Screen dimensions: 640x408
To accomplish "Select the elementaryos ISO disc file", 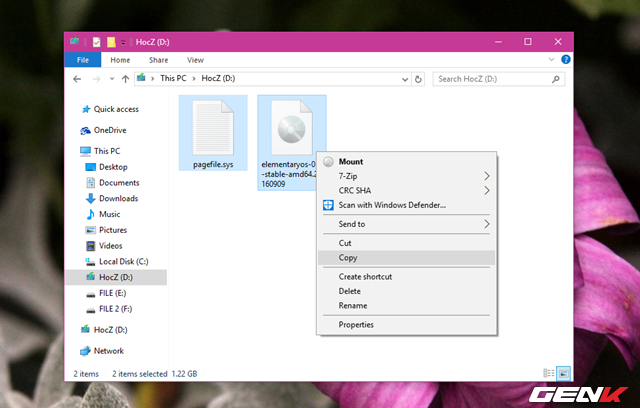I will click(291, 131).
